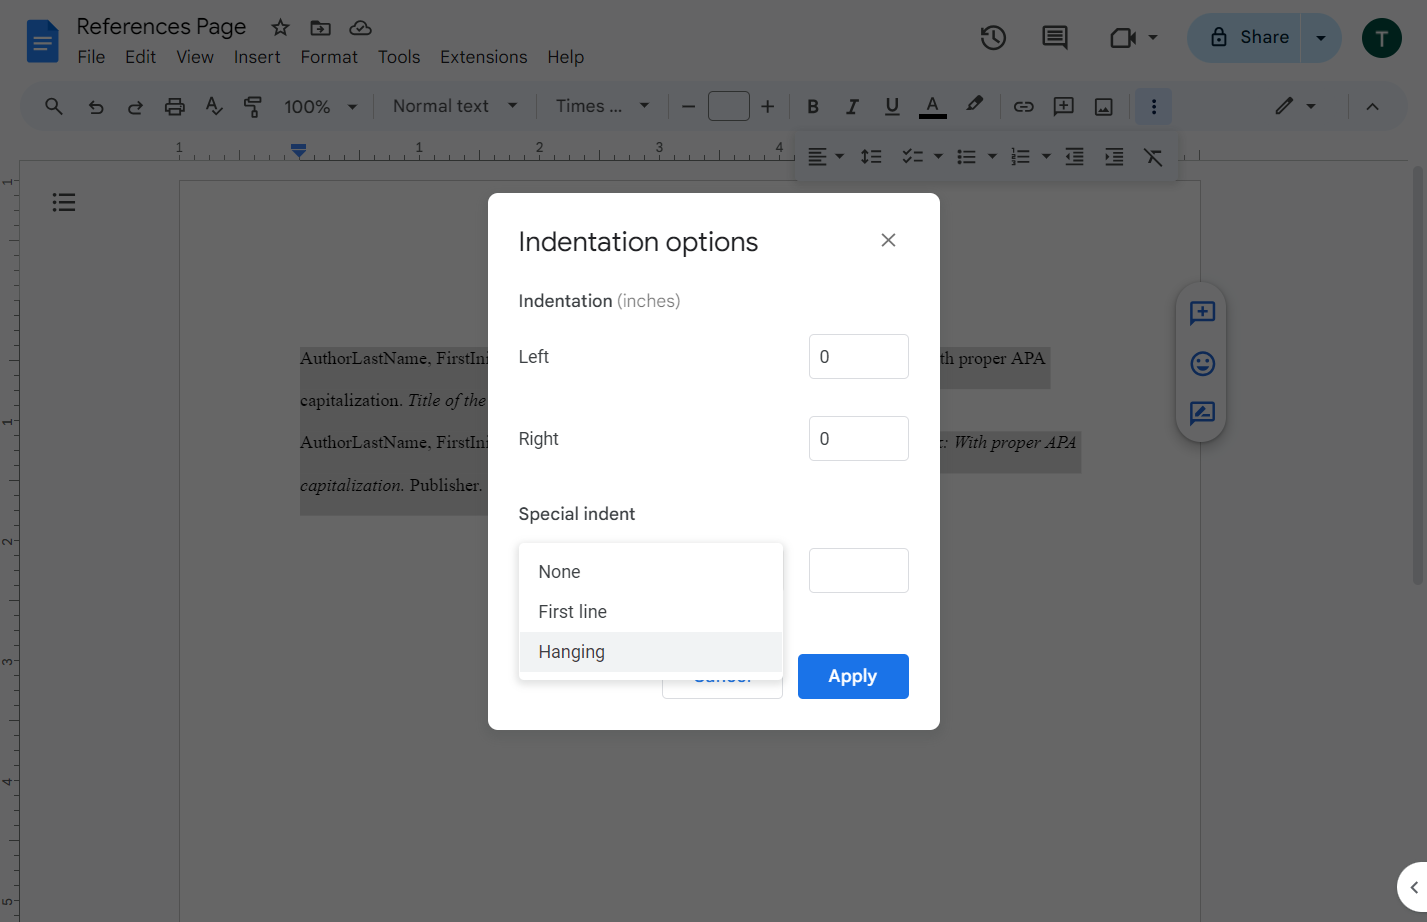Undo the last action
Screen dimensions: 1427x922
(x=96, y=106)
